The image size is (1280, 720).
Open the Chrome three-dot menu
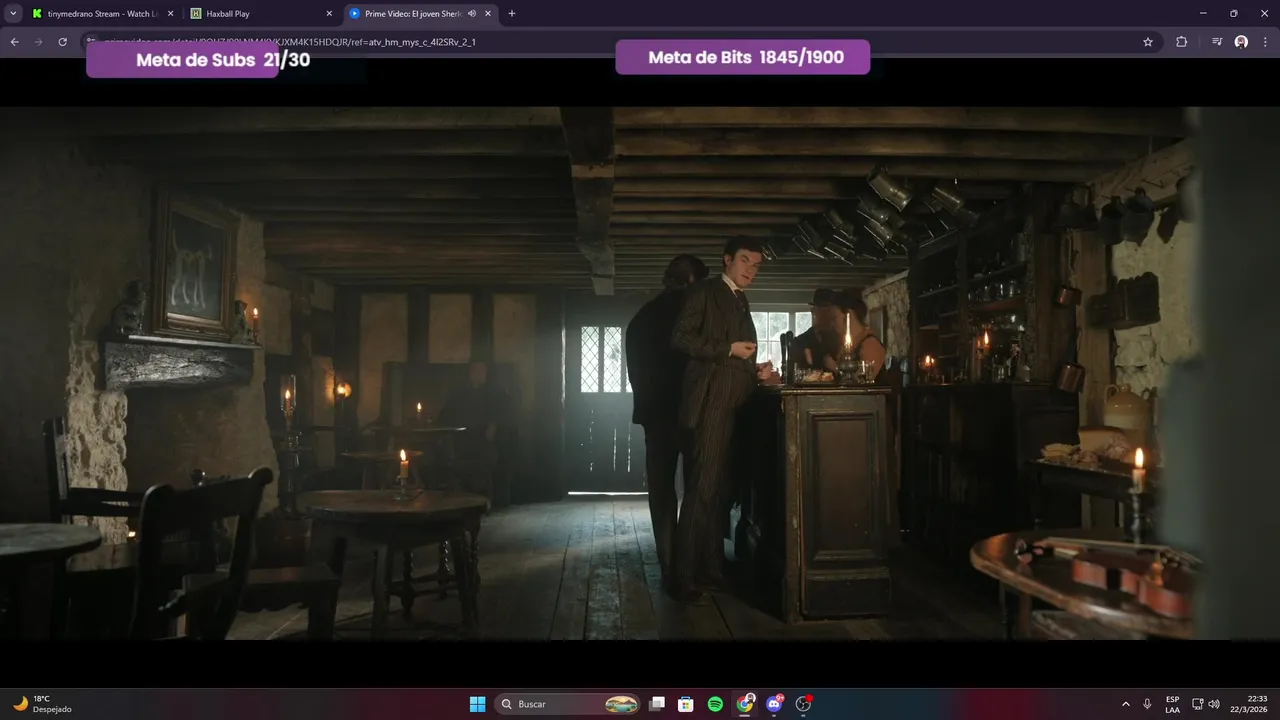click(1265, 42)
